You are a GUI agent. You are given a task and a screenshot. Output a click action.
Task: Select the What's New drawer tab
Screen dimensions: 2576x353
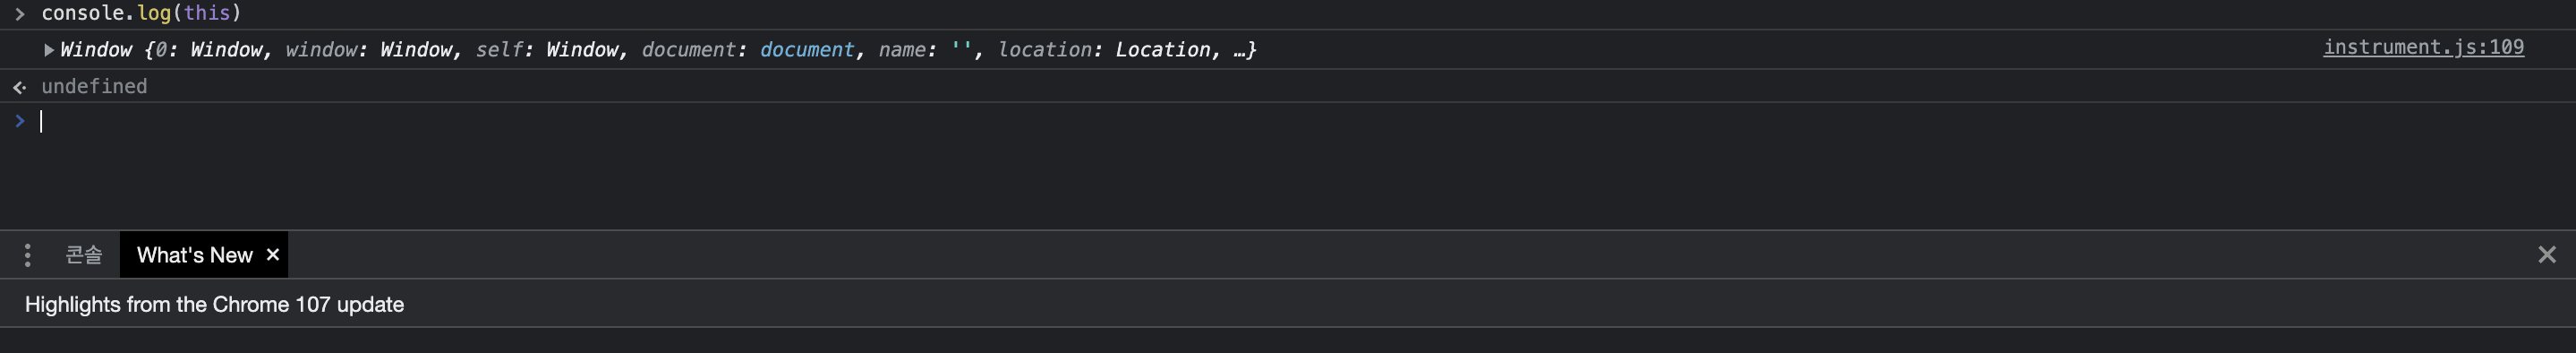(x=195, y=255)
